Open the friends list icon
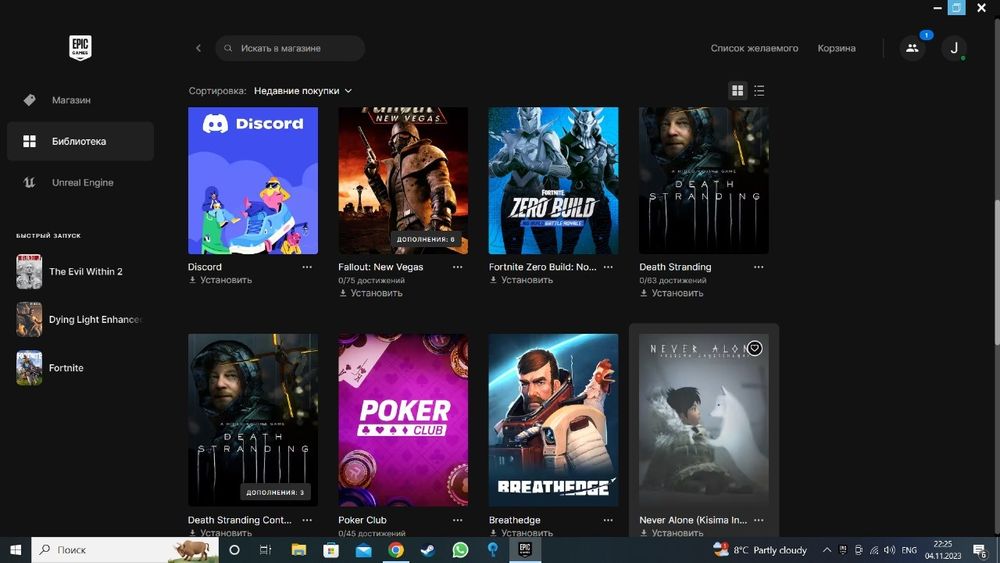 [x=912, y=48]
